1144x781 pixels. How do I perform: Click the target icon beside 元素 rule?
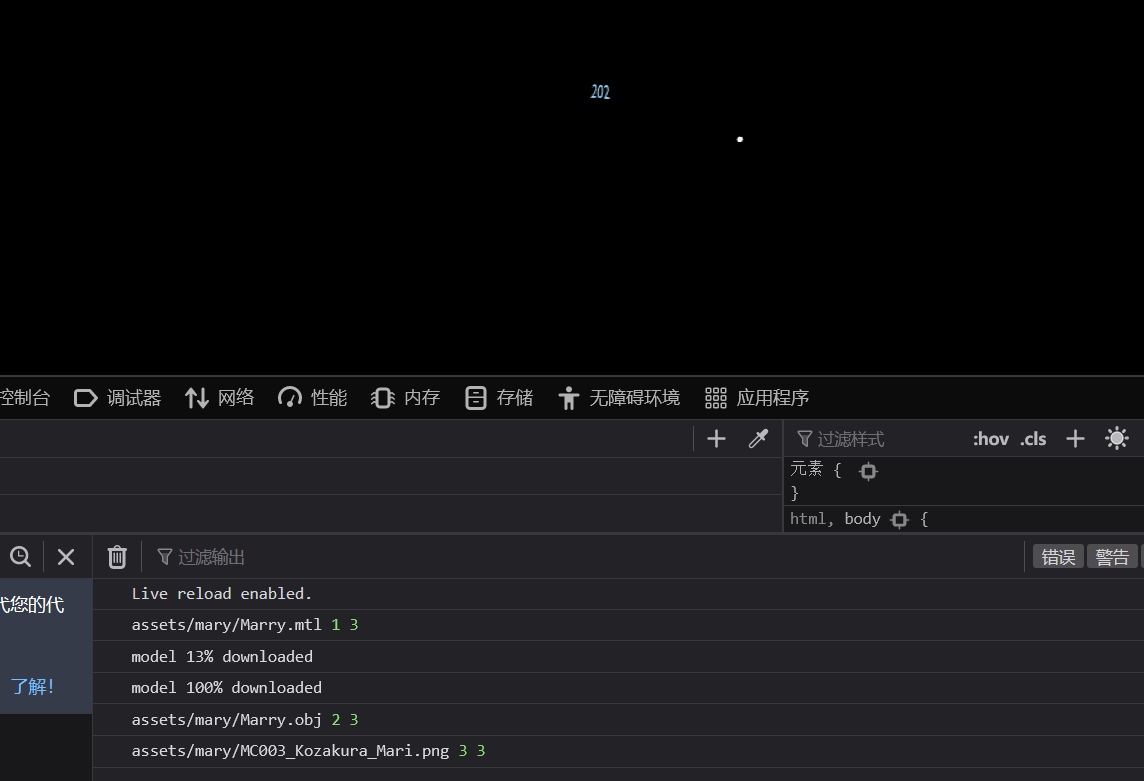pos(868,471)
